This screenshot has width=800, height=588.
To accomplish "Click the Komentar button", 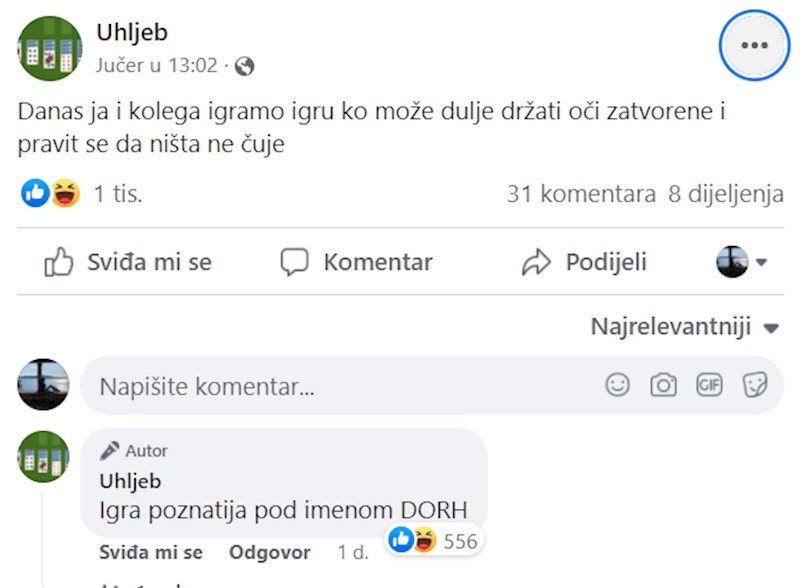I will [356, 262].
